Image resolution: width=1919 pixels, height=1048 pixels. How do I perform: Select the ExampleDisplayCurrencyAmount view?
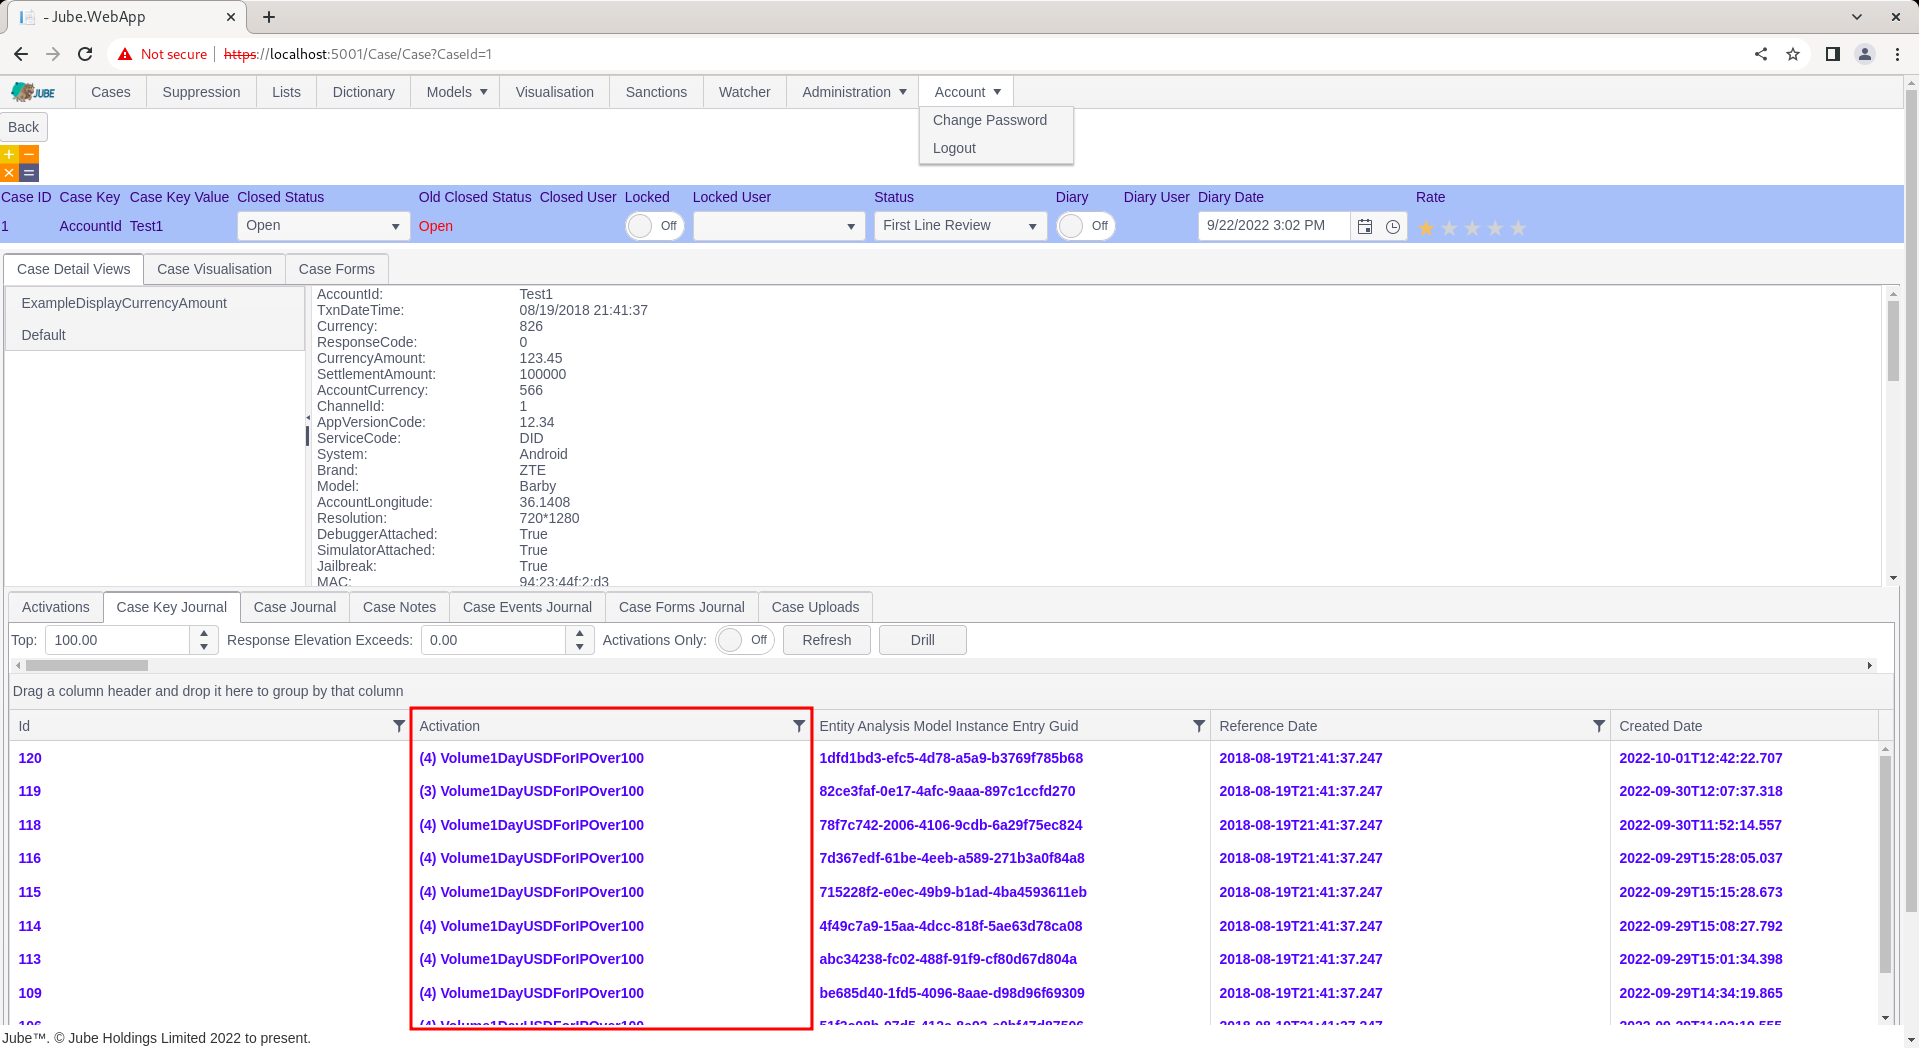[x=155, y=303]
